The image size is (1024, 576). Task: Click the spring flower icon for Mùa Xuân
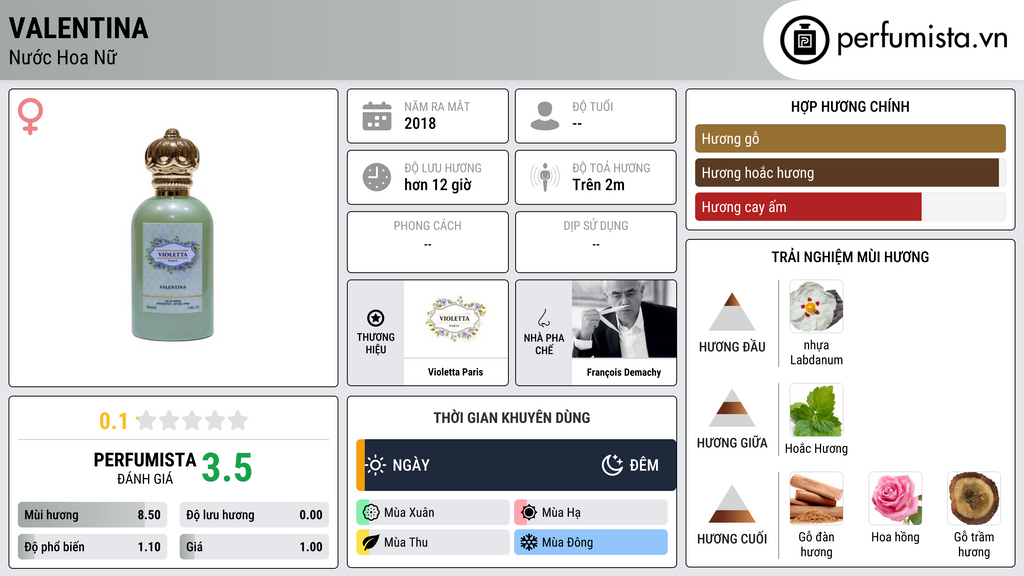[x=371, y=512]
